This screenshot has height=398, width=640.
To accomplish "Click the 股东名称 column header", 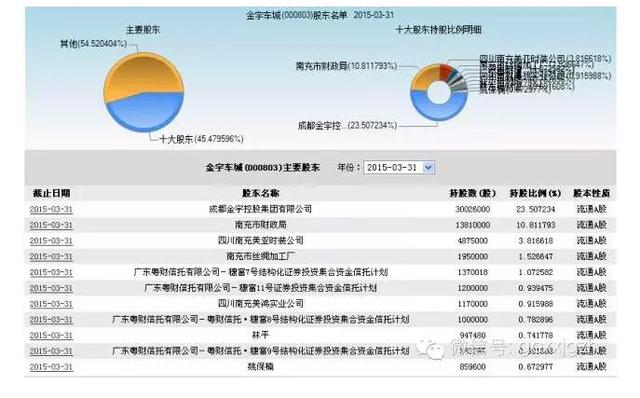I will point(261,193).
